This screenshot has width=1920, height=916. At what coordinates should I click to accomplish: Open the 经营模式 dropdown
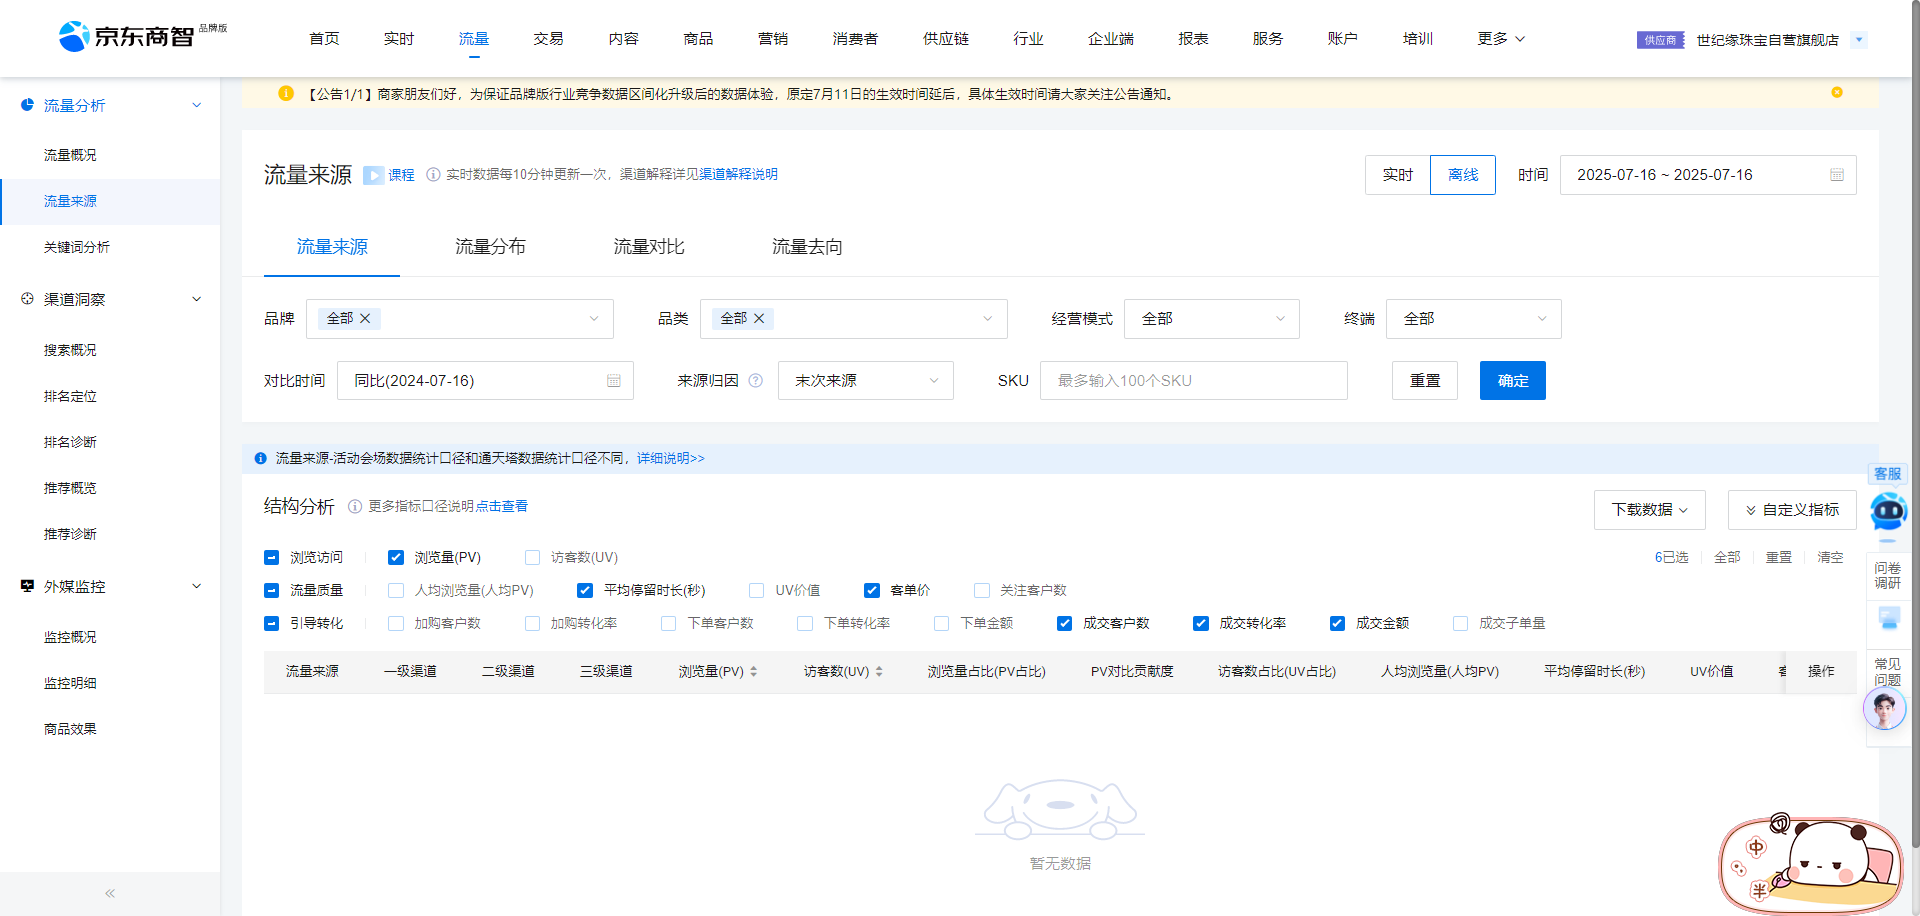click(1211, 319)
